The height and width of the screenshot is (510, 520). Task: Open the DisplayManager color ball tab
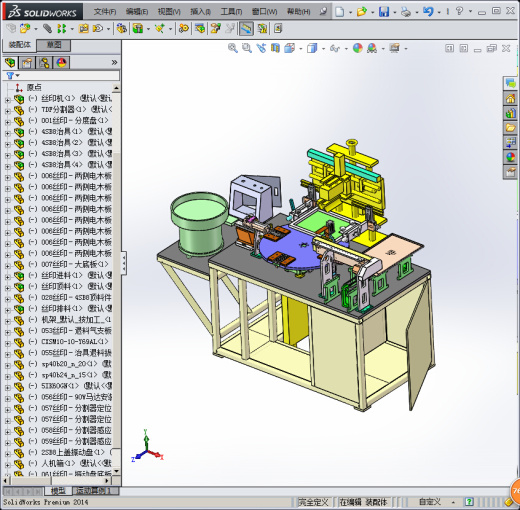[x=61, y=63]
